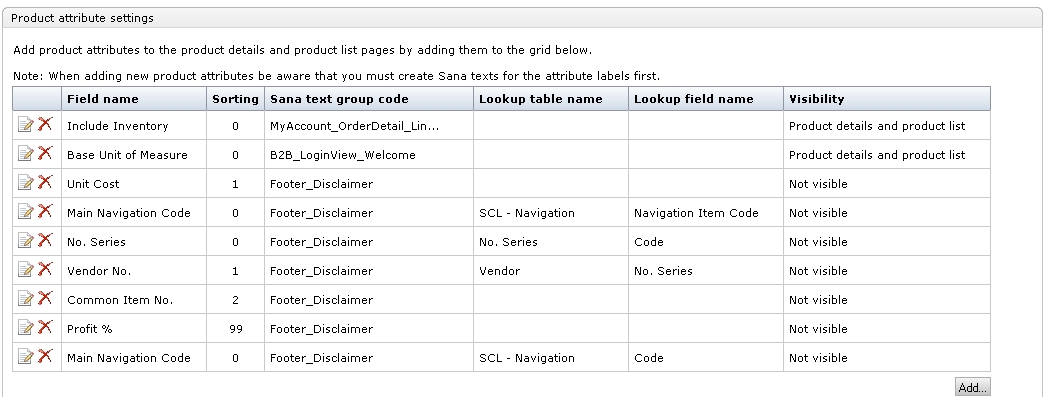Click the Add... button

click(x=973, y=388)
